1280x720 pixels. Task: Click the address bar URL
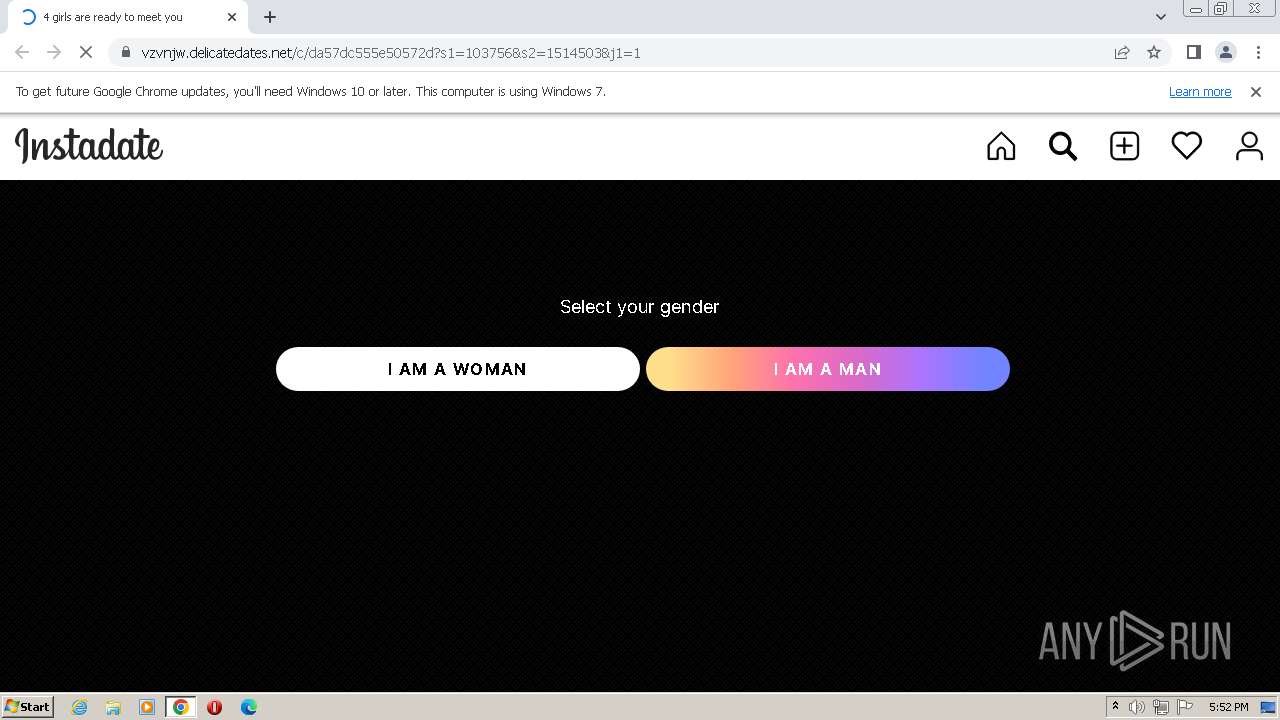(391, 53)
